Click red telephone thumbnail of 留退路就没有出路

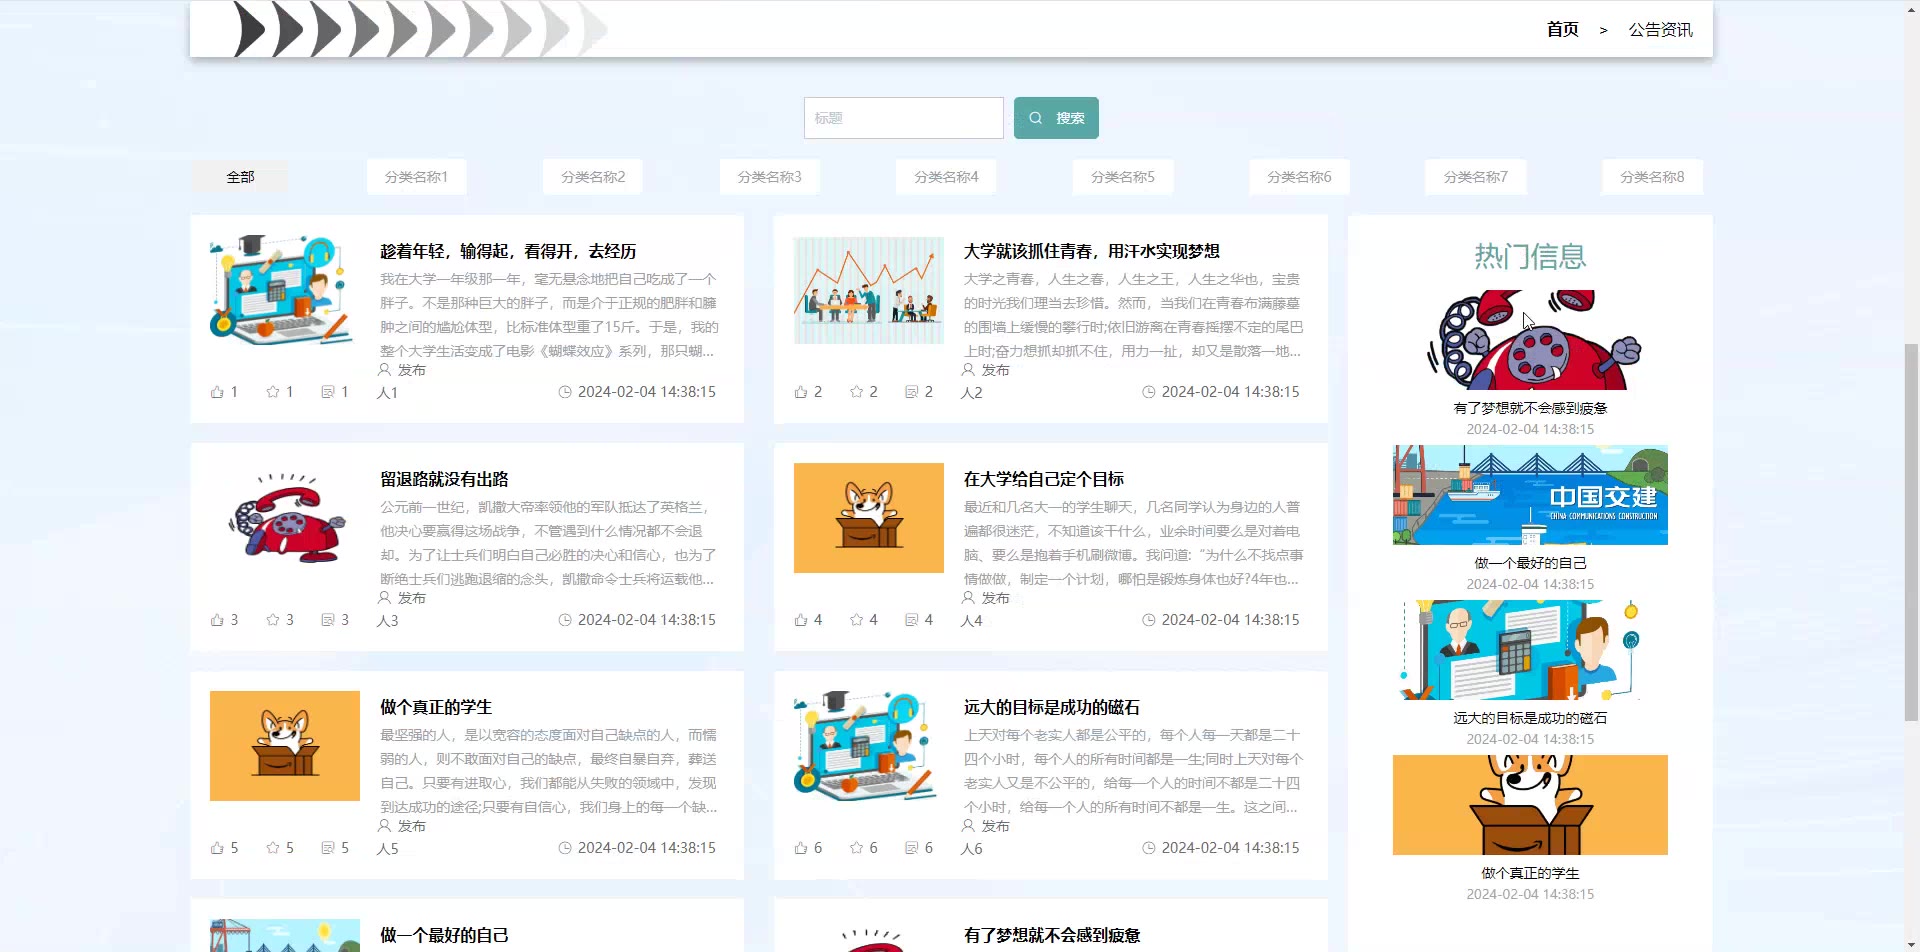click(x=285, y=518)
